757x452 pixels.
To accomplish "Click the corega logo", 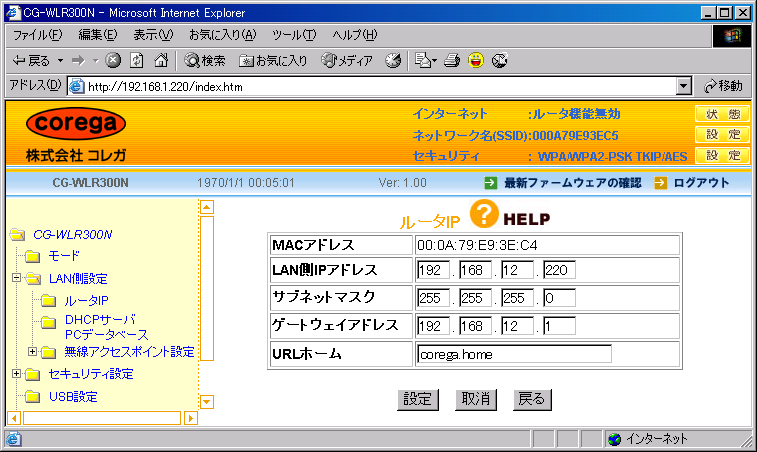I will pyautogui.click(x=76, y=124).
